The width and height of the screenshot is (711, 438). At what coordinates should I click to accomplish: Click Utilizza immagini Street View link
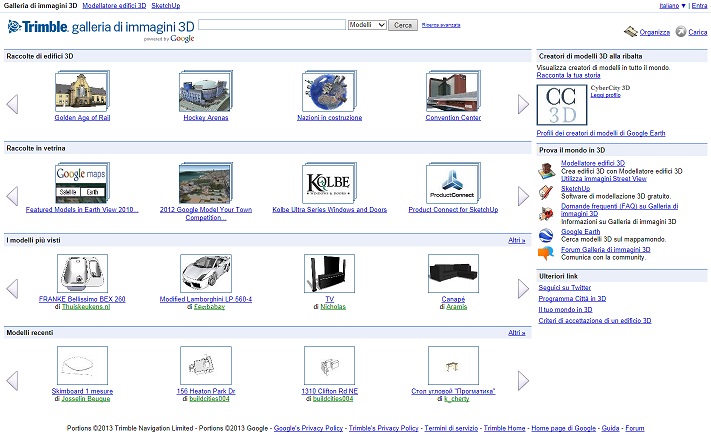click(x=604, y=179)
